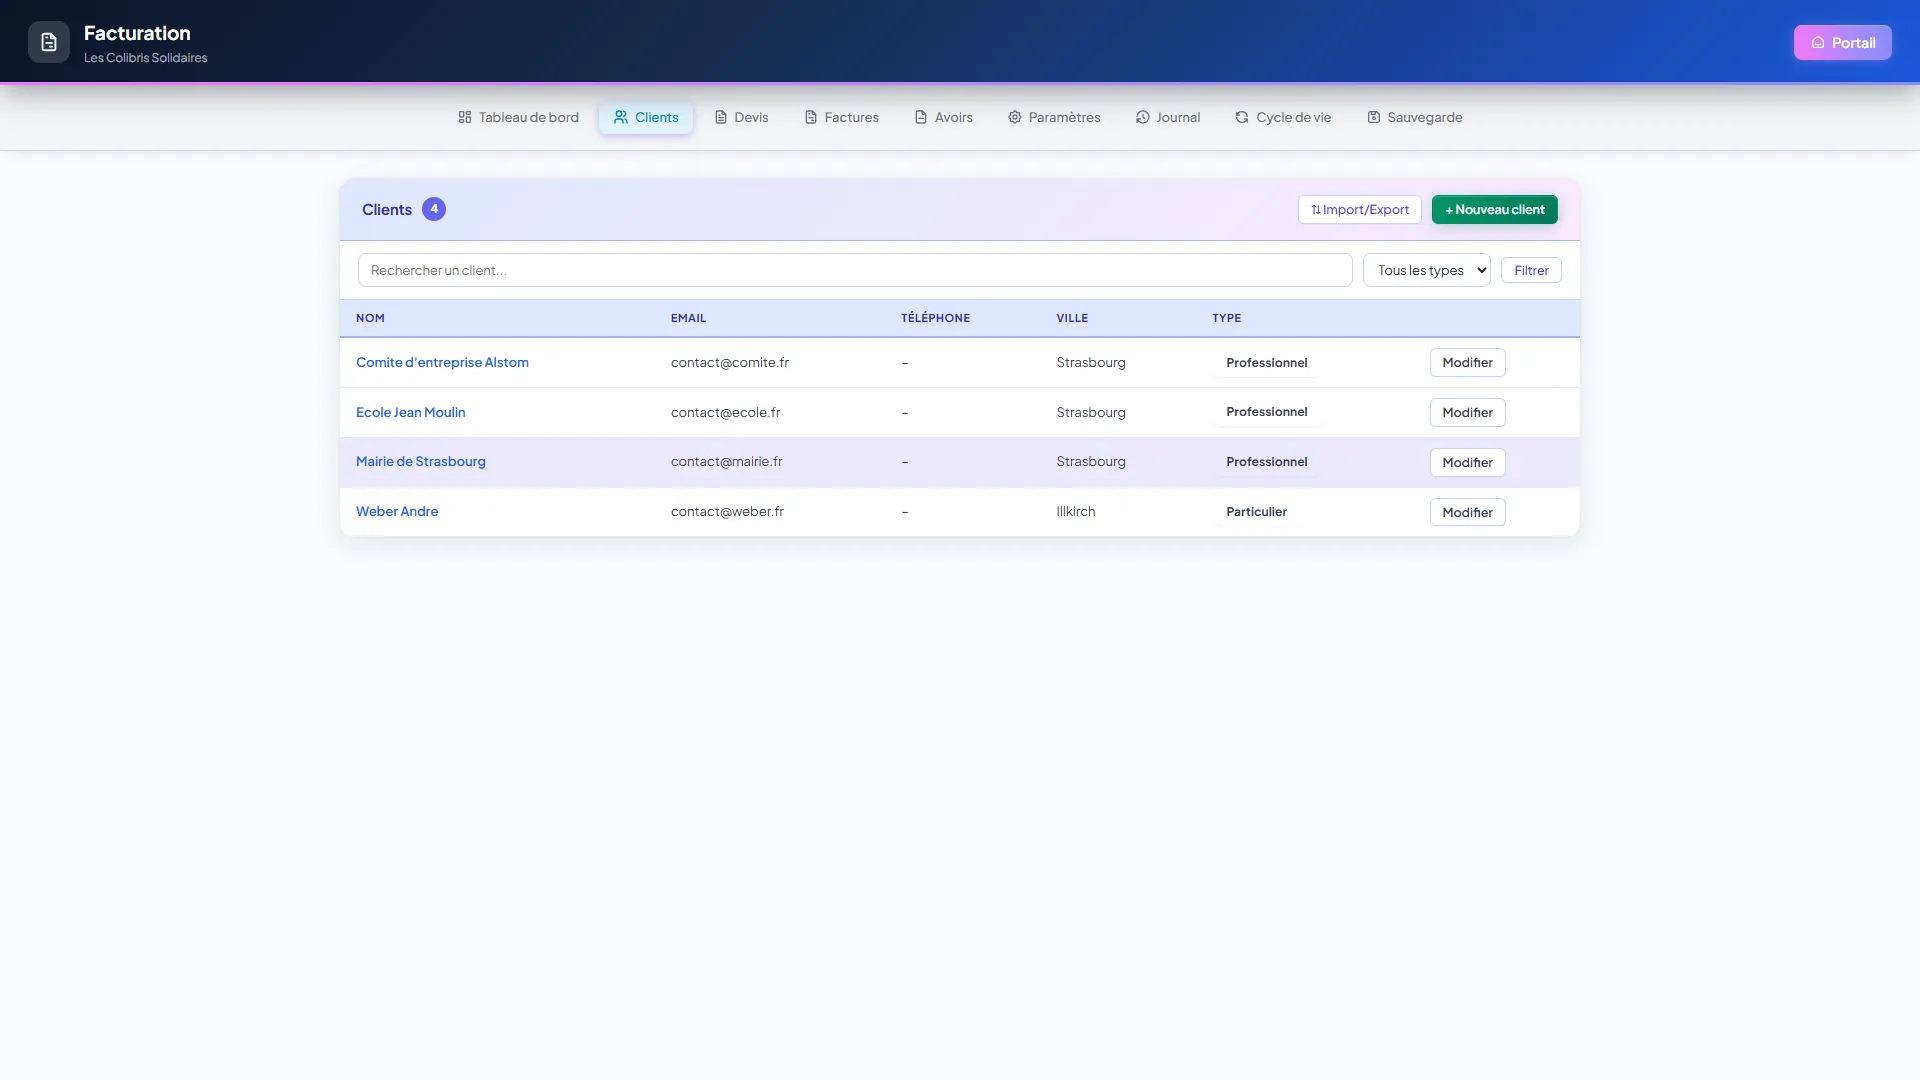
Task: Click the Devis document icon
Action: [x=721, y=117]
